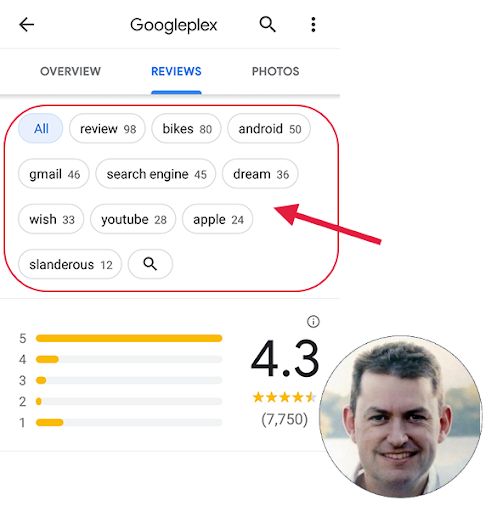
Task: Click the 5-star rating bar
Action: click(129, 338)
